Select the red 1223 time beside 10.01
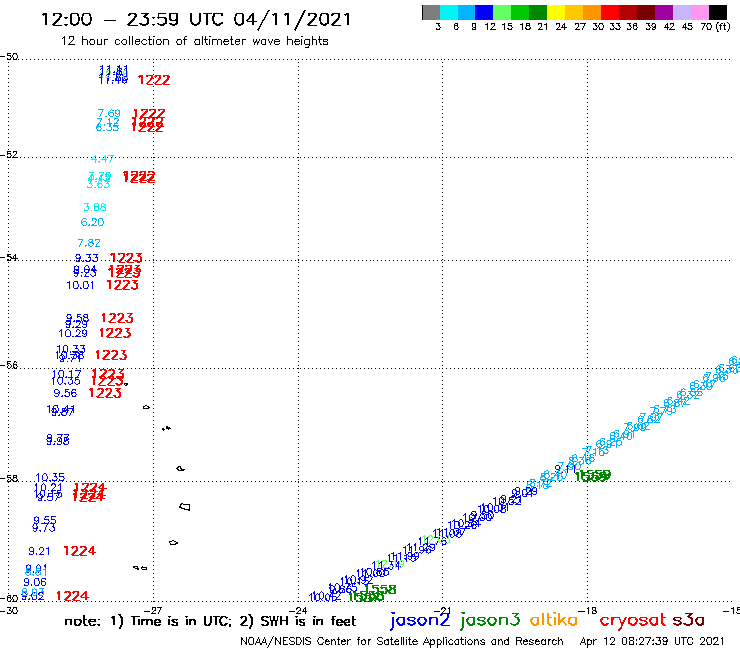This screenshot has width=740, height=650. [122, 285]
